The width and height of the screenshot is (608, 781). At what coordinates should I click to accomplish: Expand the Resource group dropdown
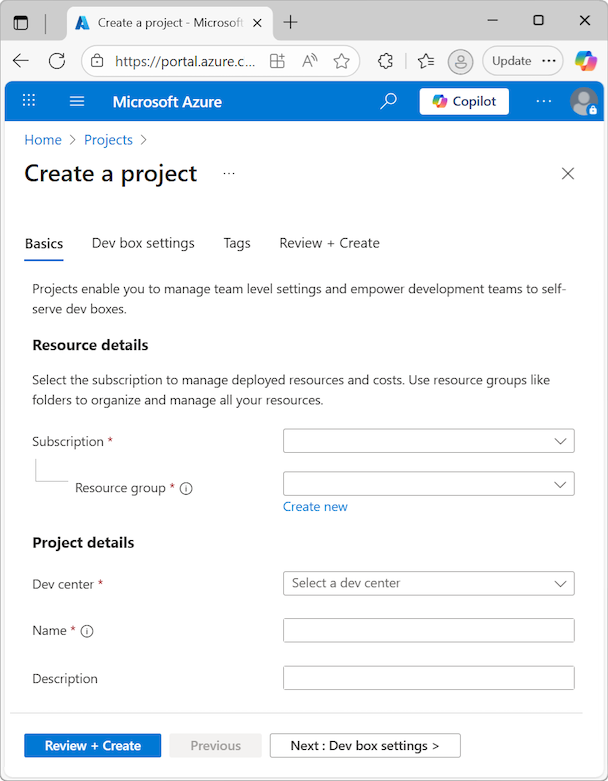coord(428,484)
